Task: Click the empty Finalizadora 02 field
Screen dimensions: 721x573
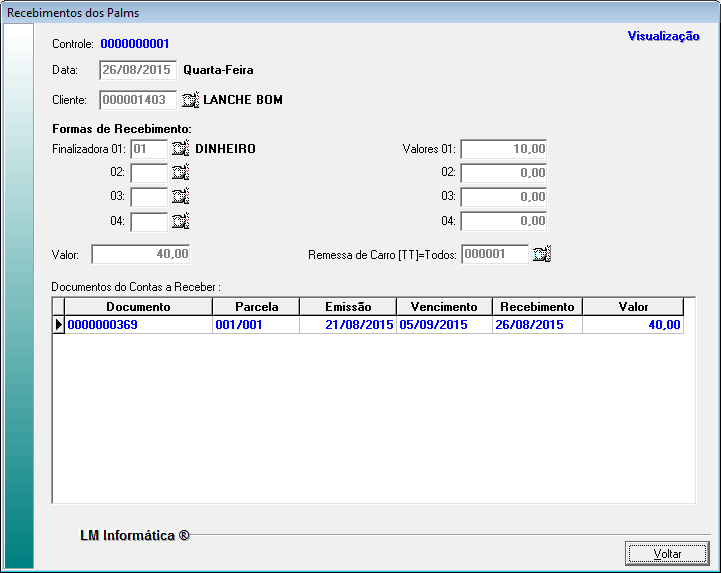Action: (149, 172)
